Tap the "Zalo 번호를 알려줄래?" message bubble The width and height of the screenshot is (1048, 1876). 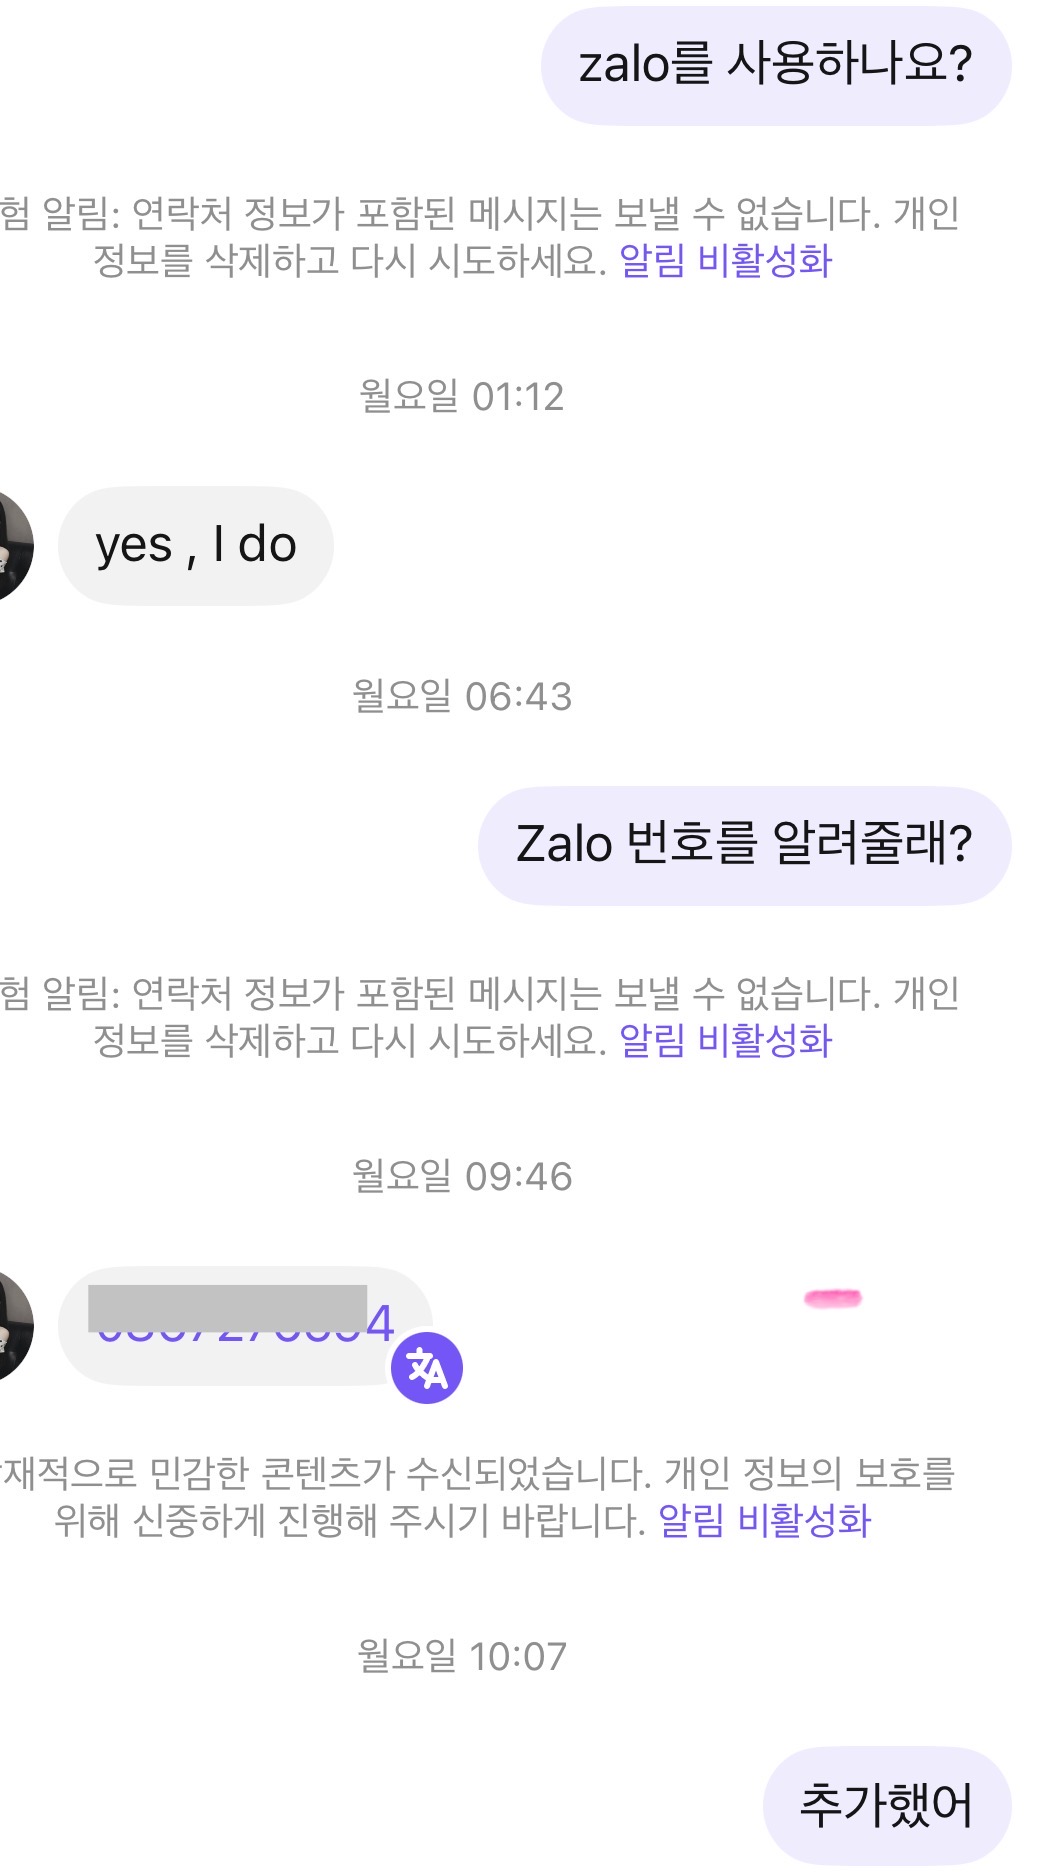[x=744, y=845]
